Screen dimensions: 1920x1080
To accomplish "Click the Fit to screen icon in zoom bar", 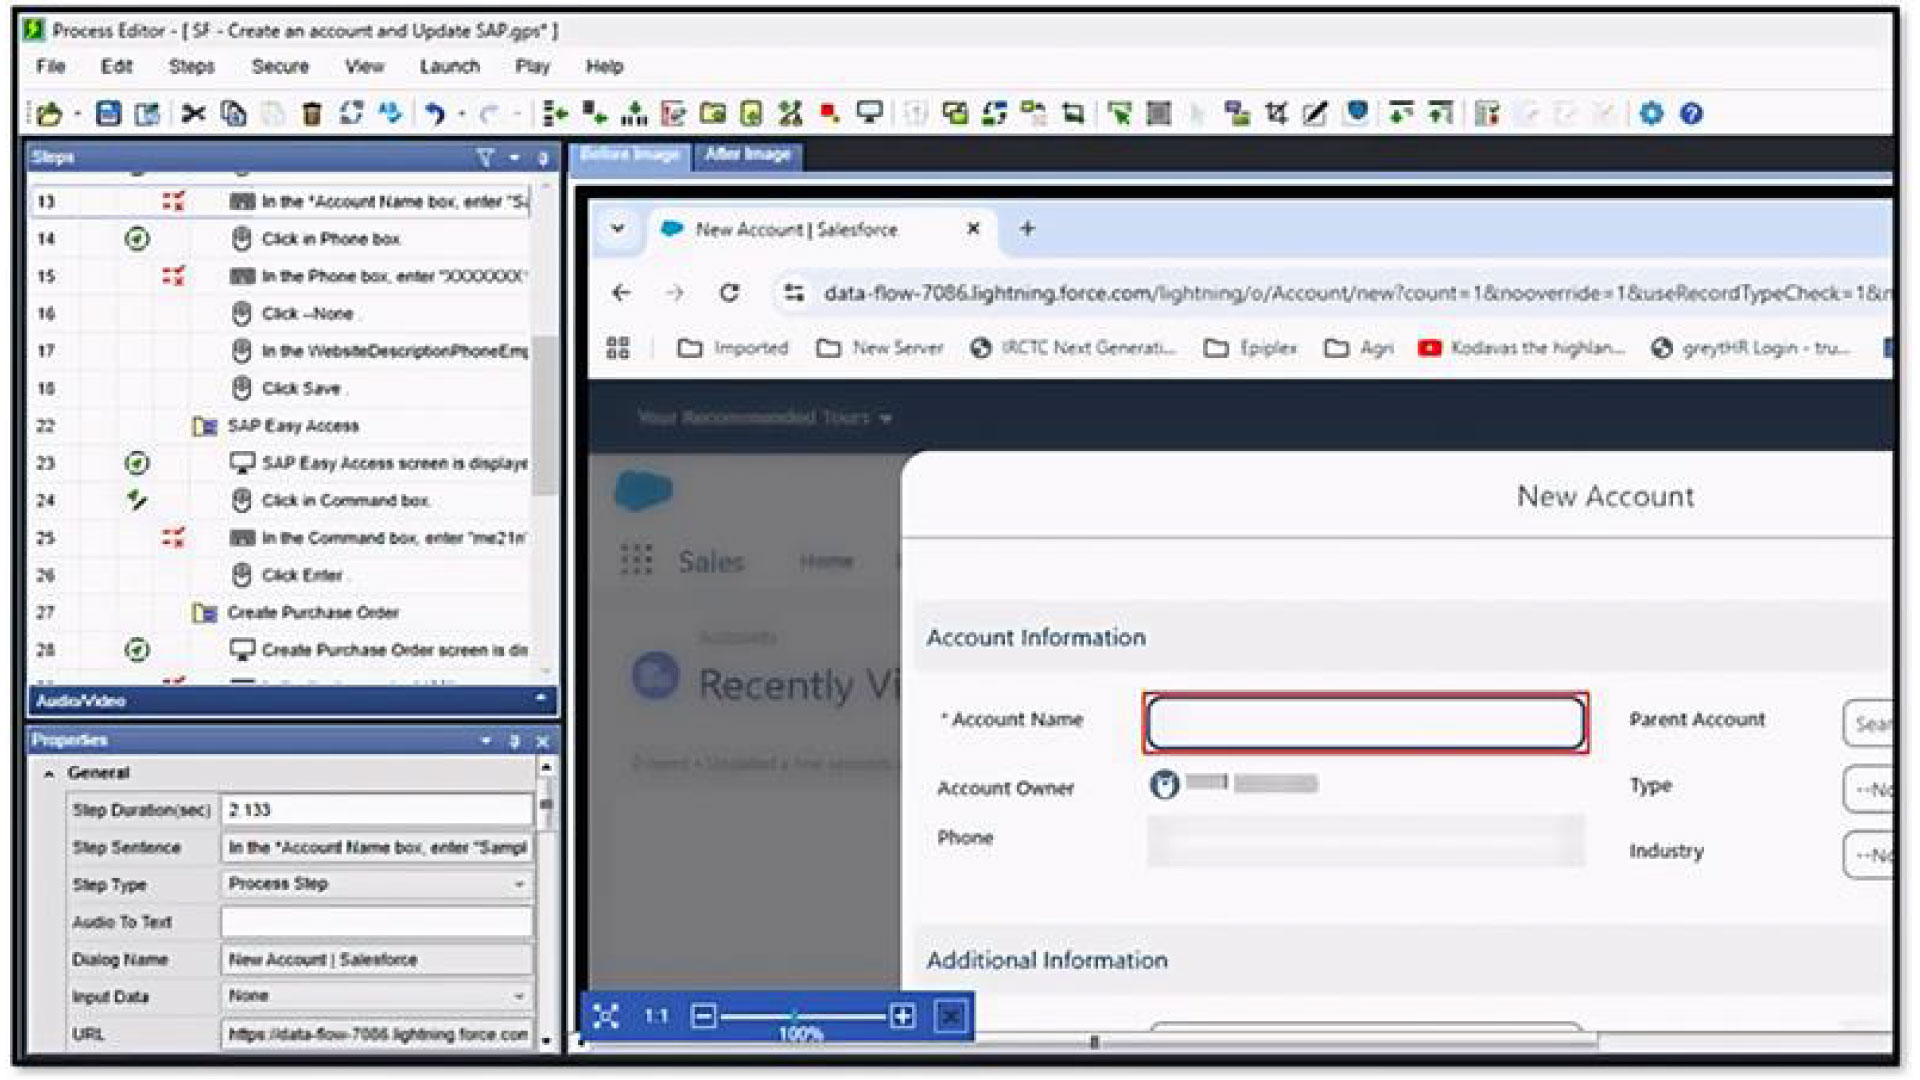I will (x=606, y=1017).
